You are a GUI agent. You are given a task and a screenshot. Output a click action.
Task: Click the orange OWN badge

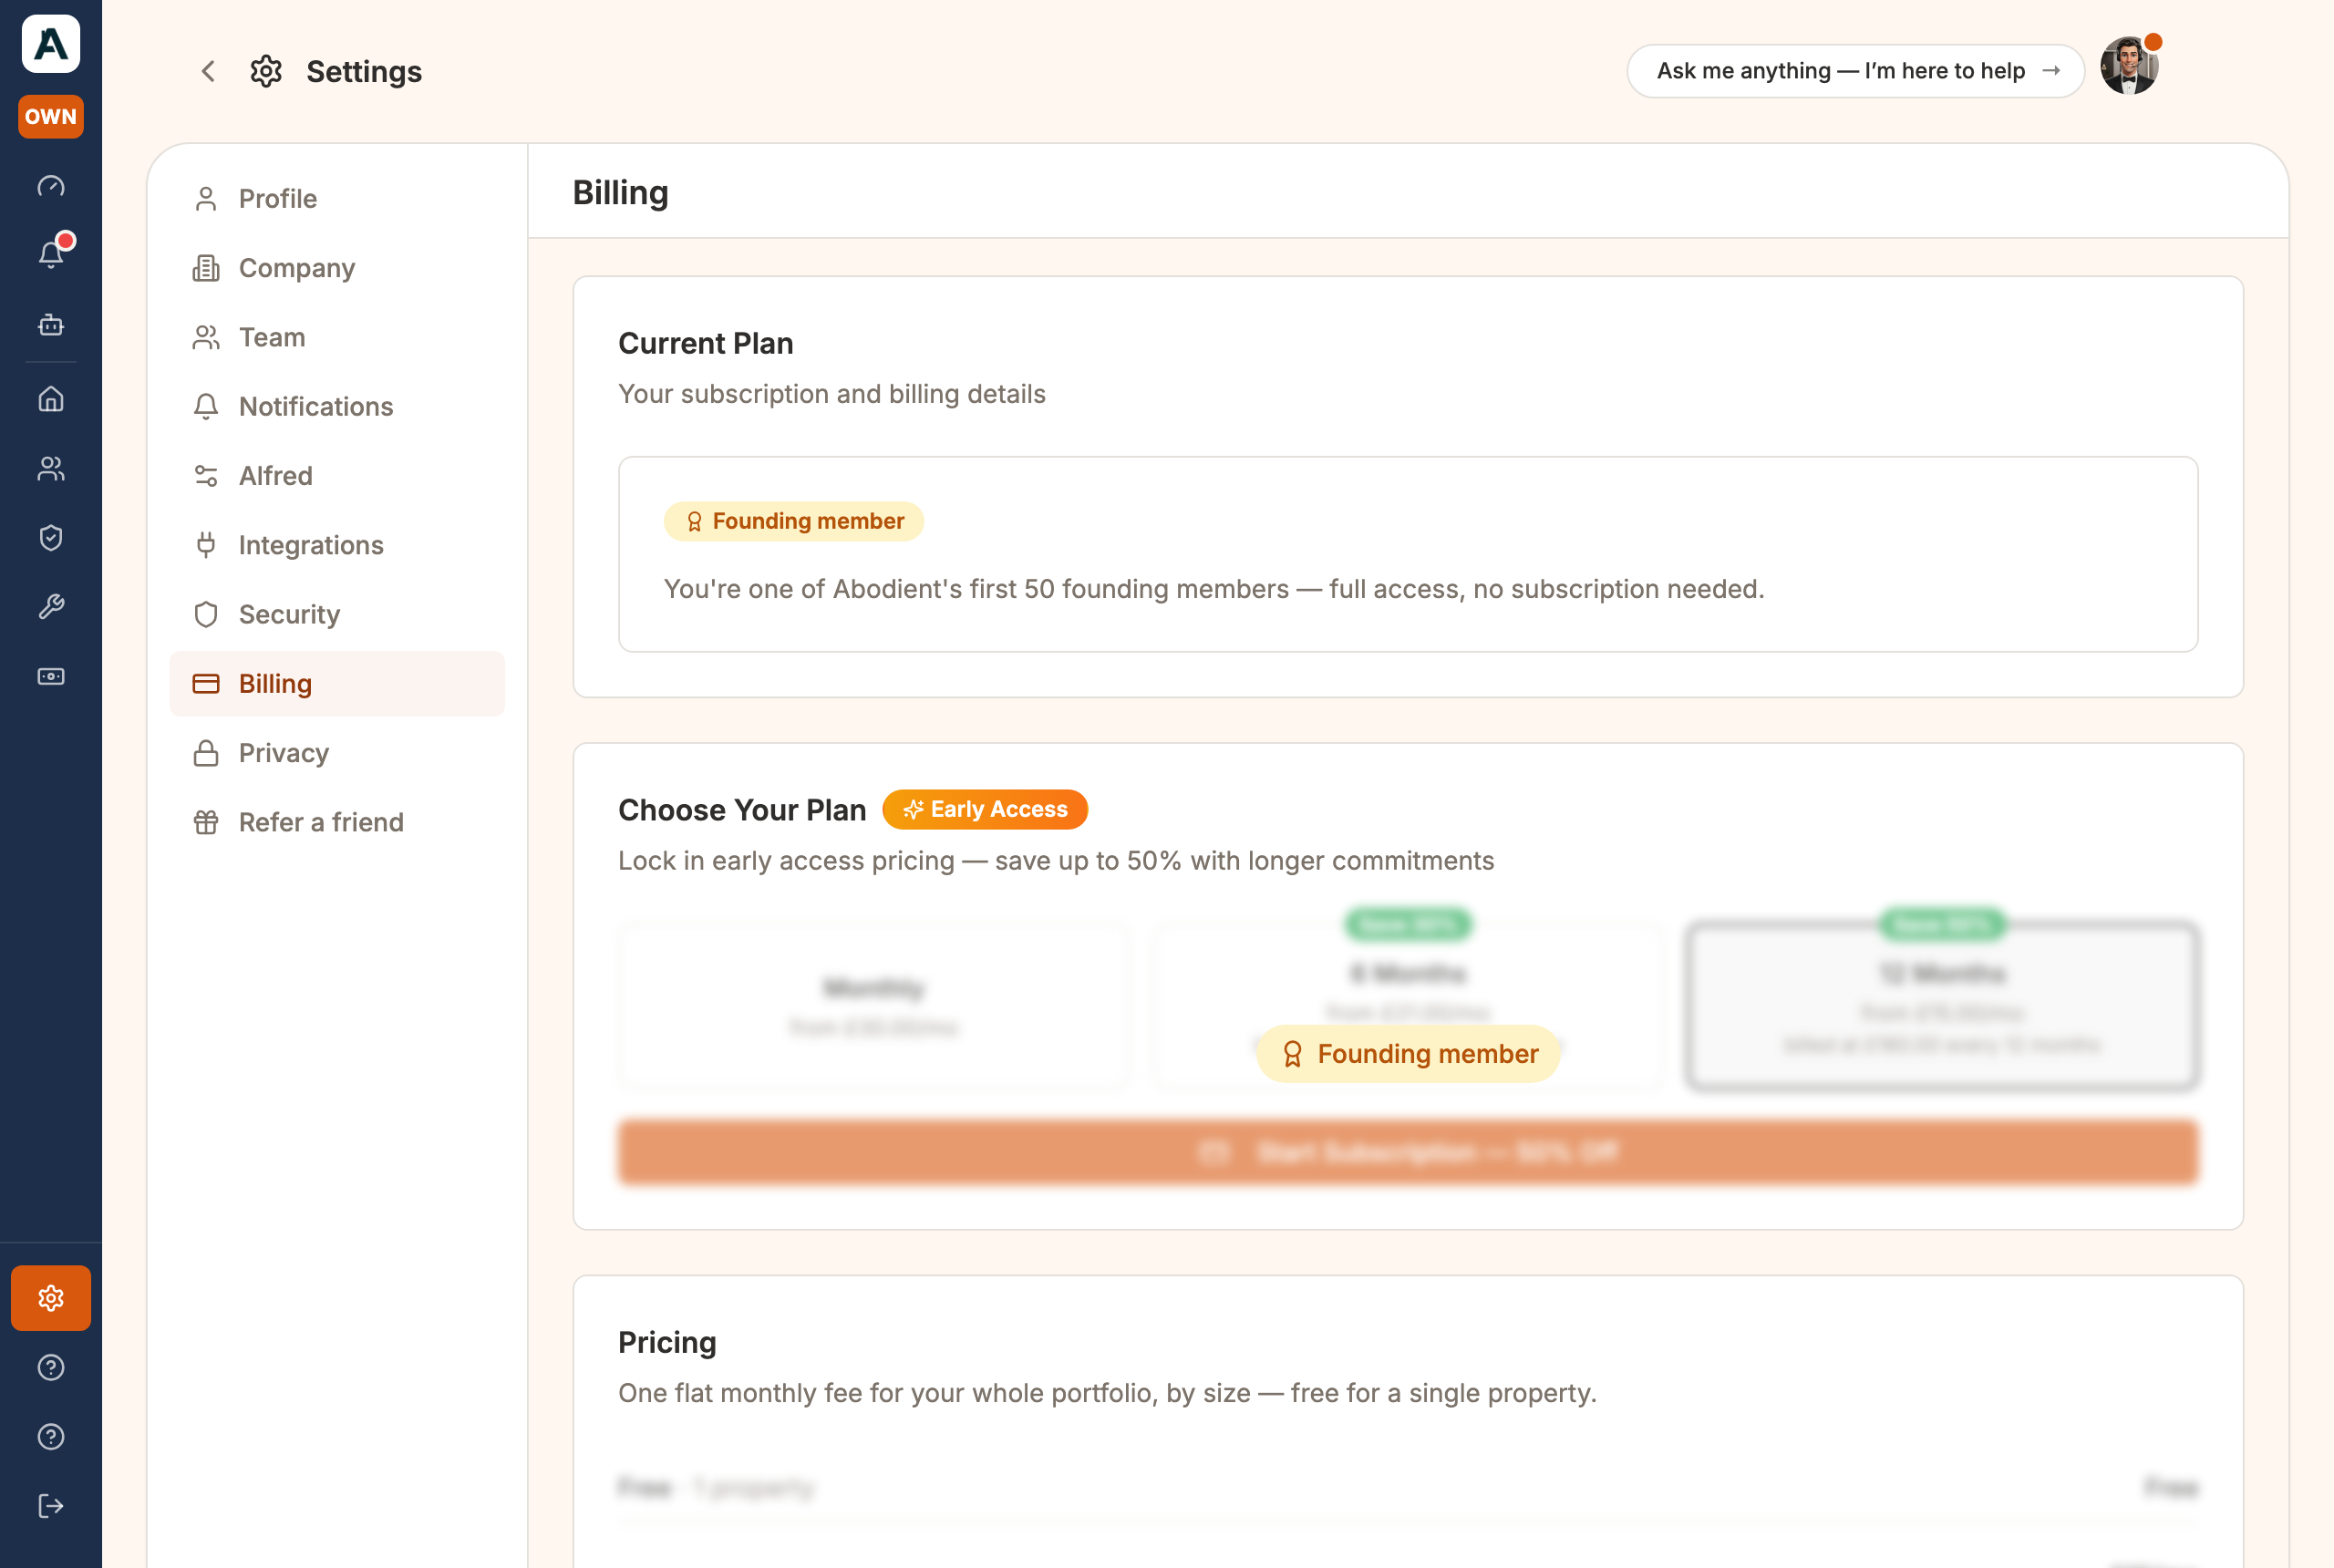[x=51, y=117]
